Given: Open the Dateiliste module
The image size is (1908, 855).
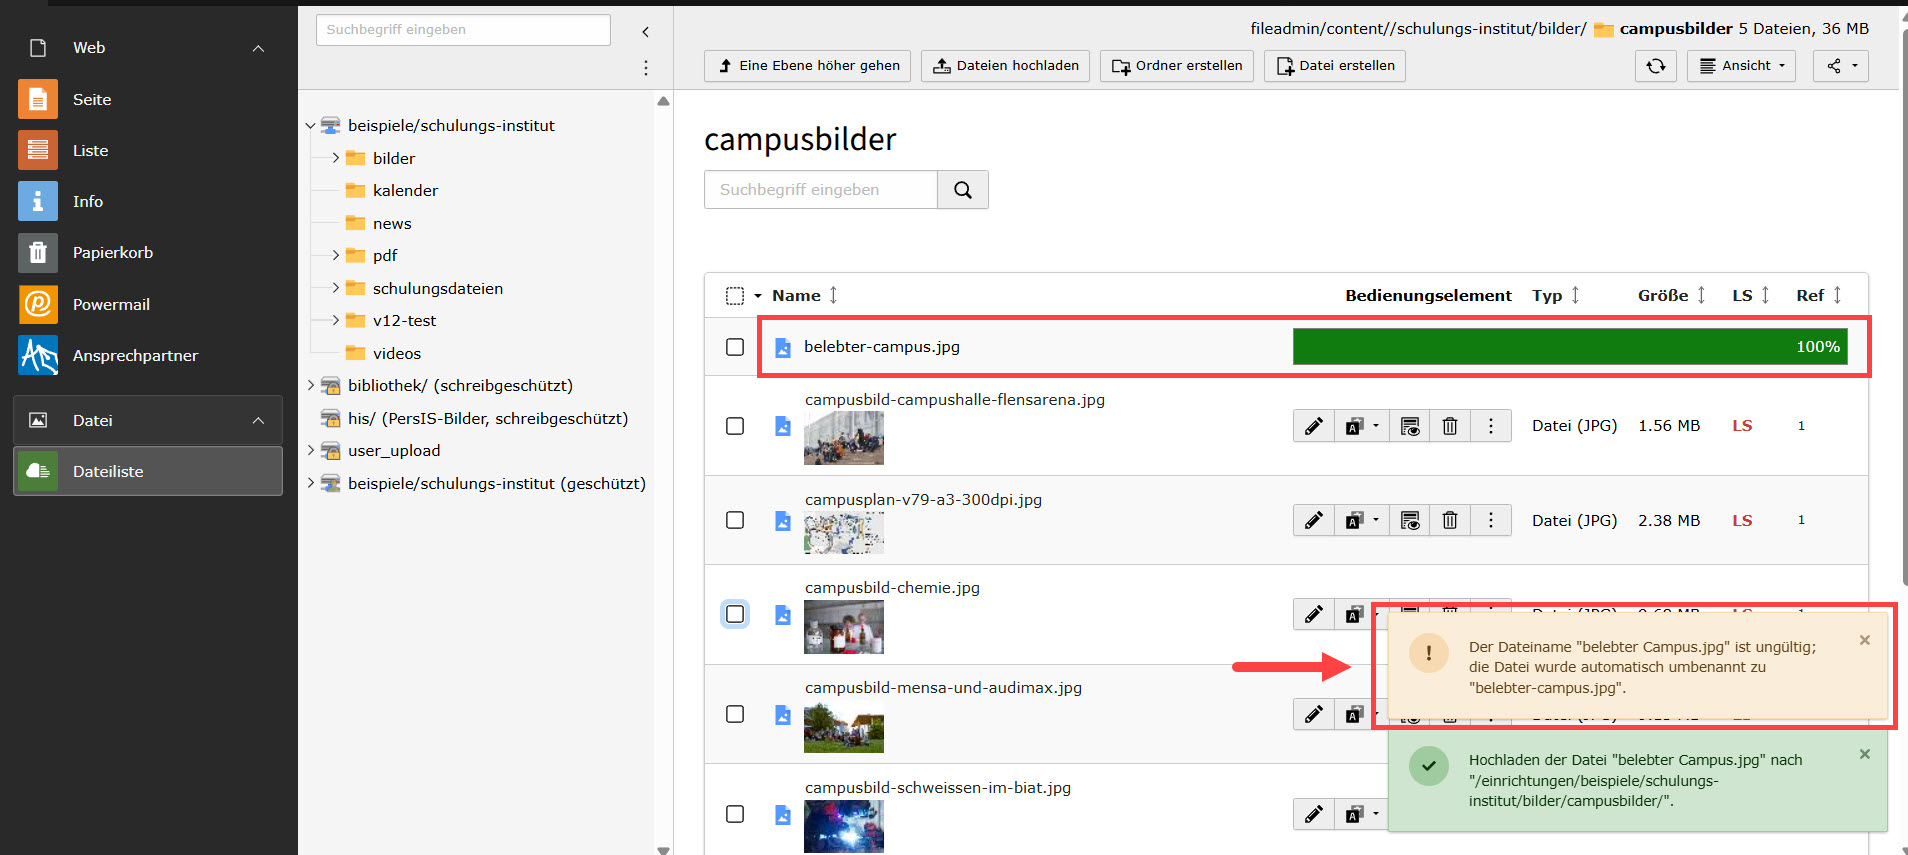Looking at the screenshot, I should coord(108,471).
